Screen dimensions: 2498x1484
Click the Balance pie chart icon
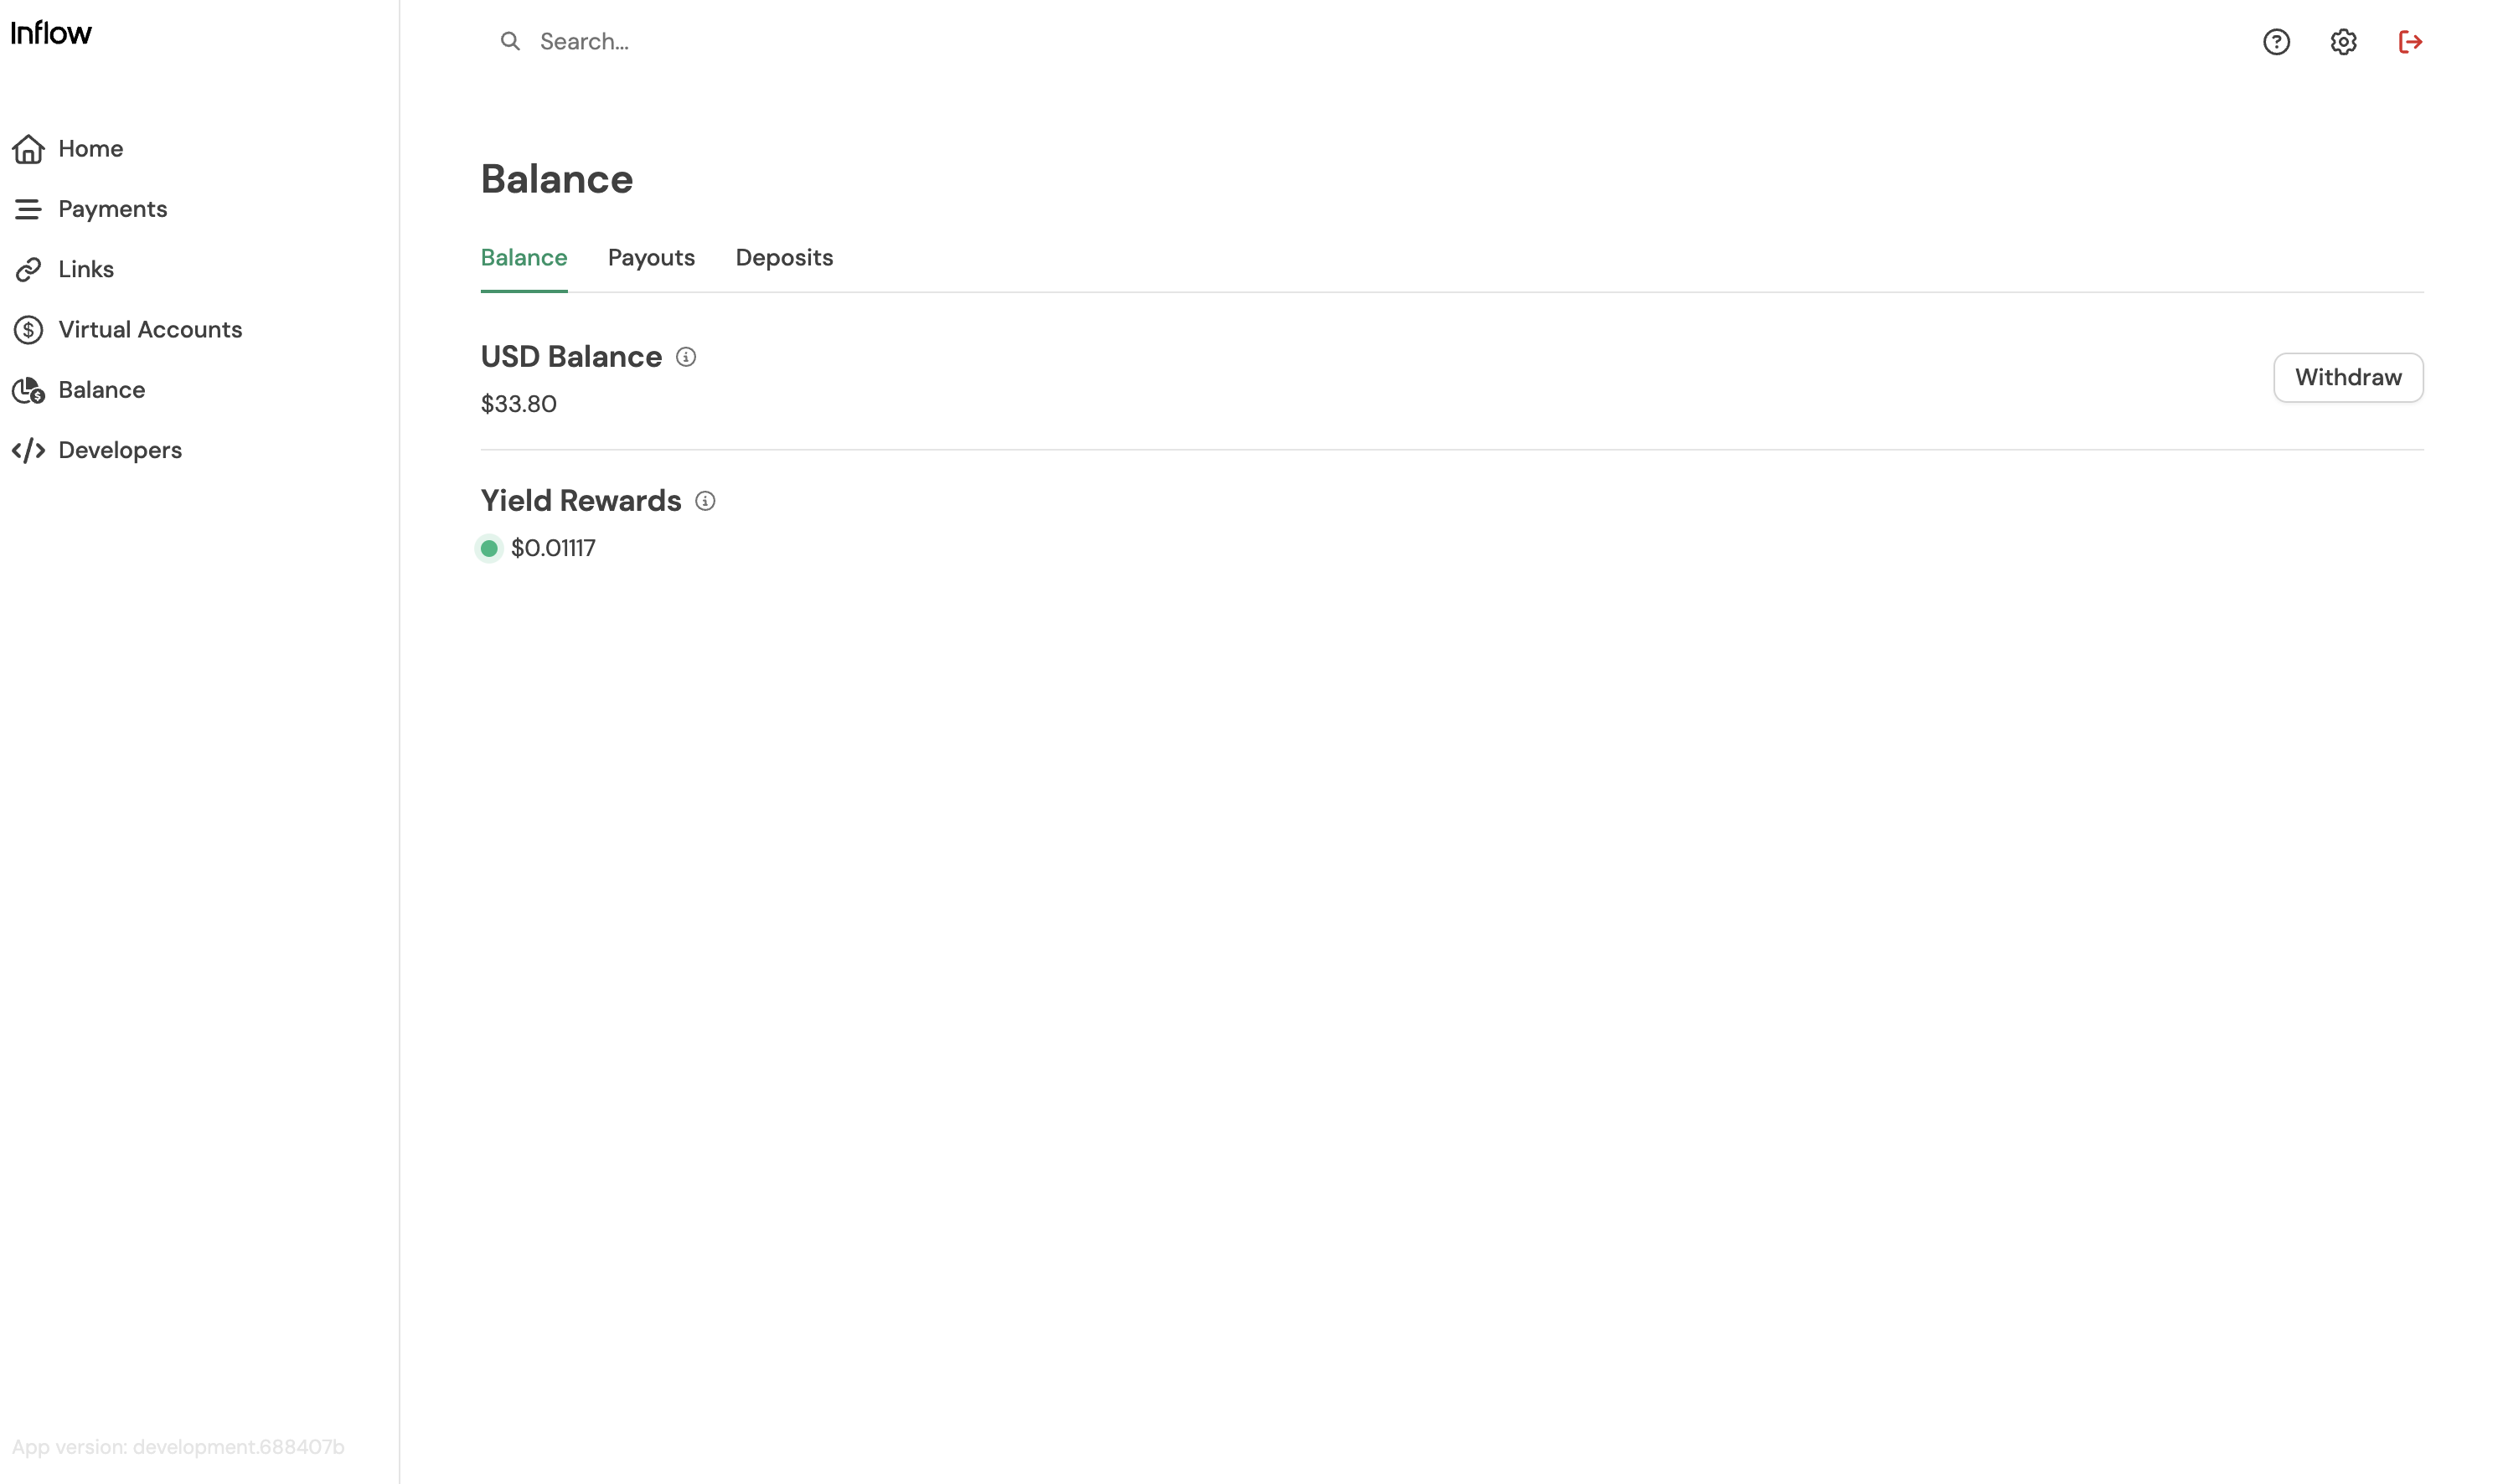tap(28, 390)
